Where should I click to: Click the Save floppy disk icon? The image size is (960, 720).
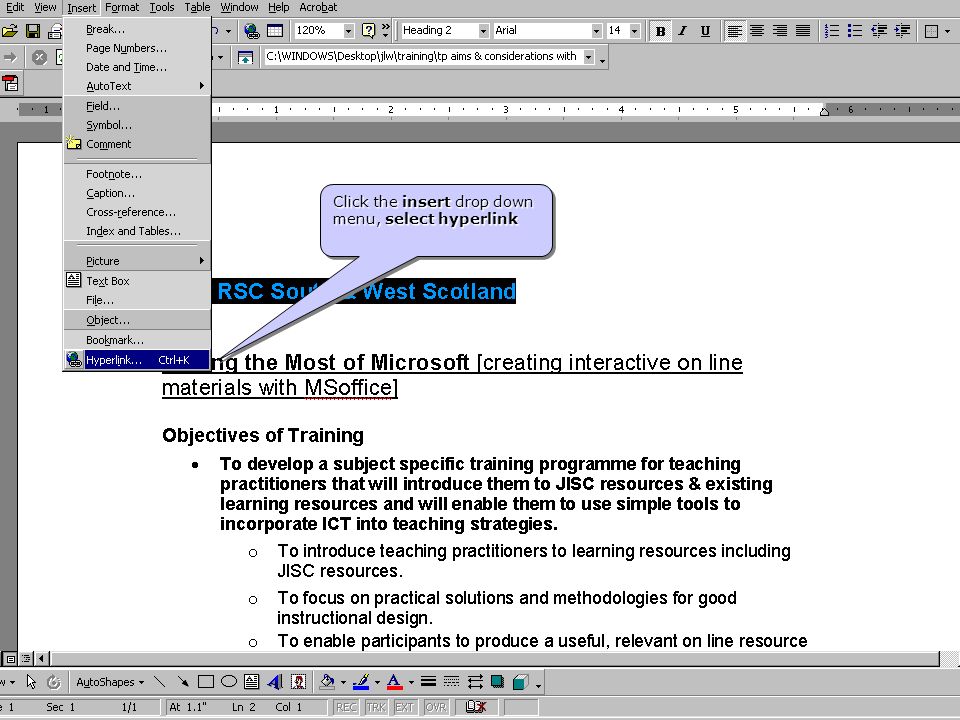[32, 31]
